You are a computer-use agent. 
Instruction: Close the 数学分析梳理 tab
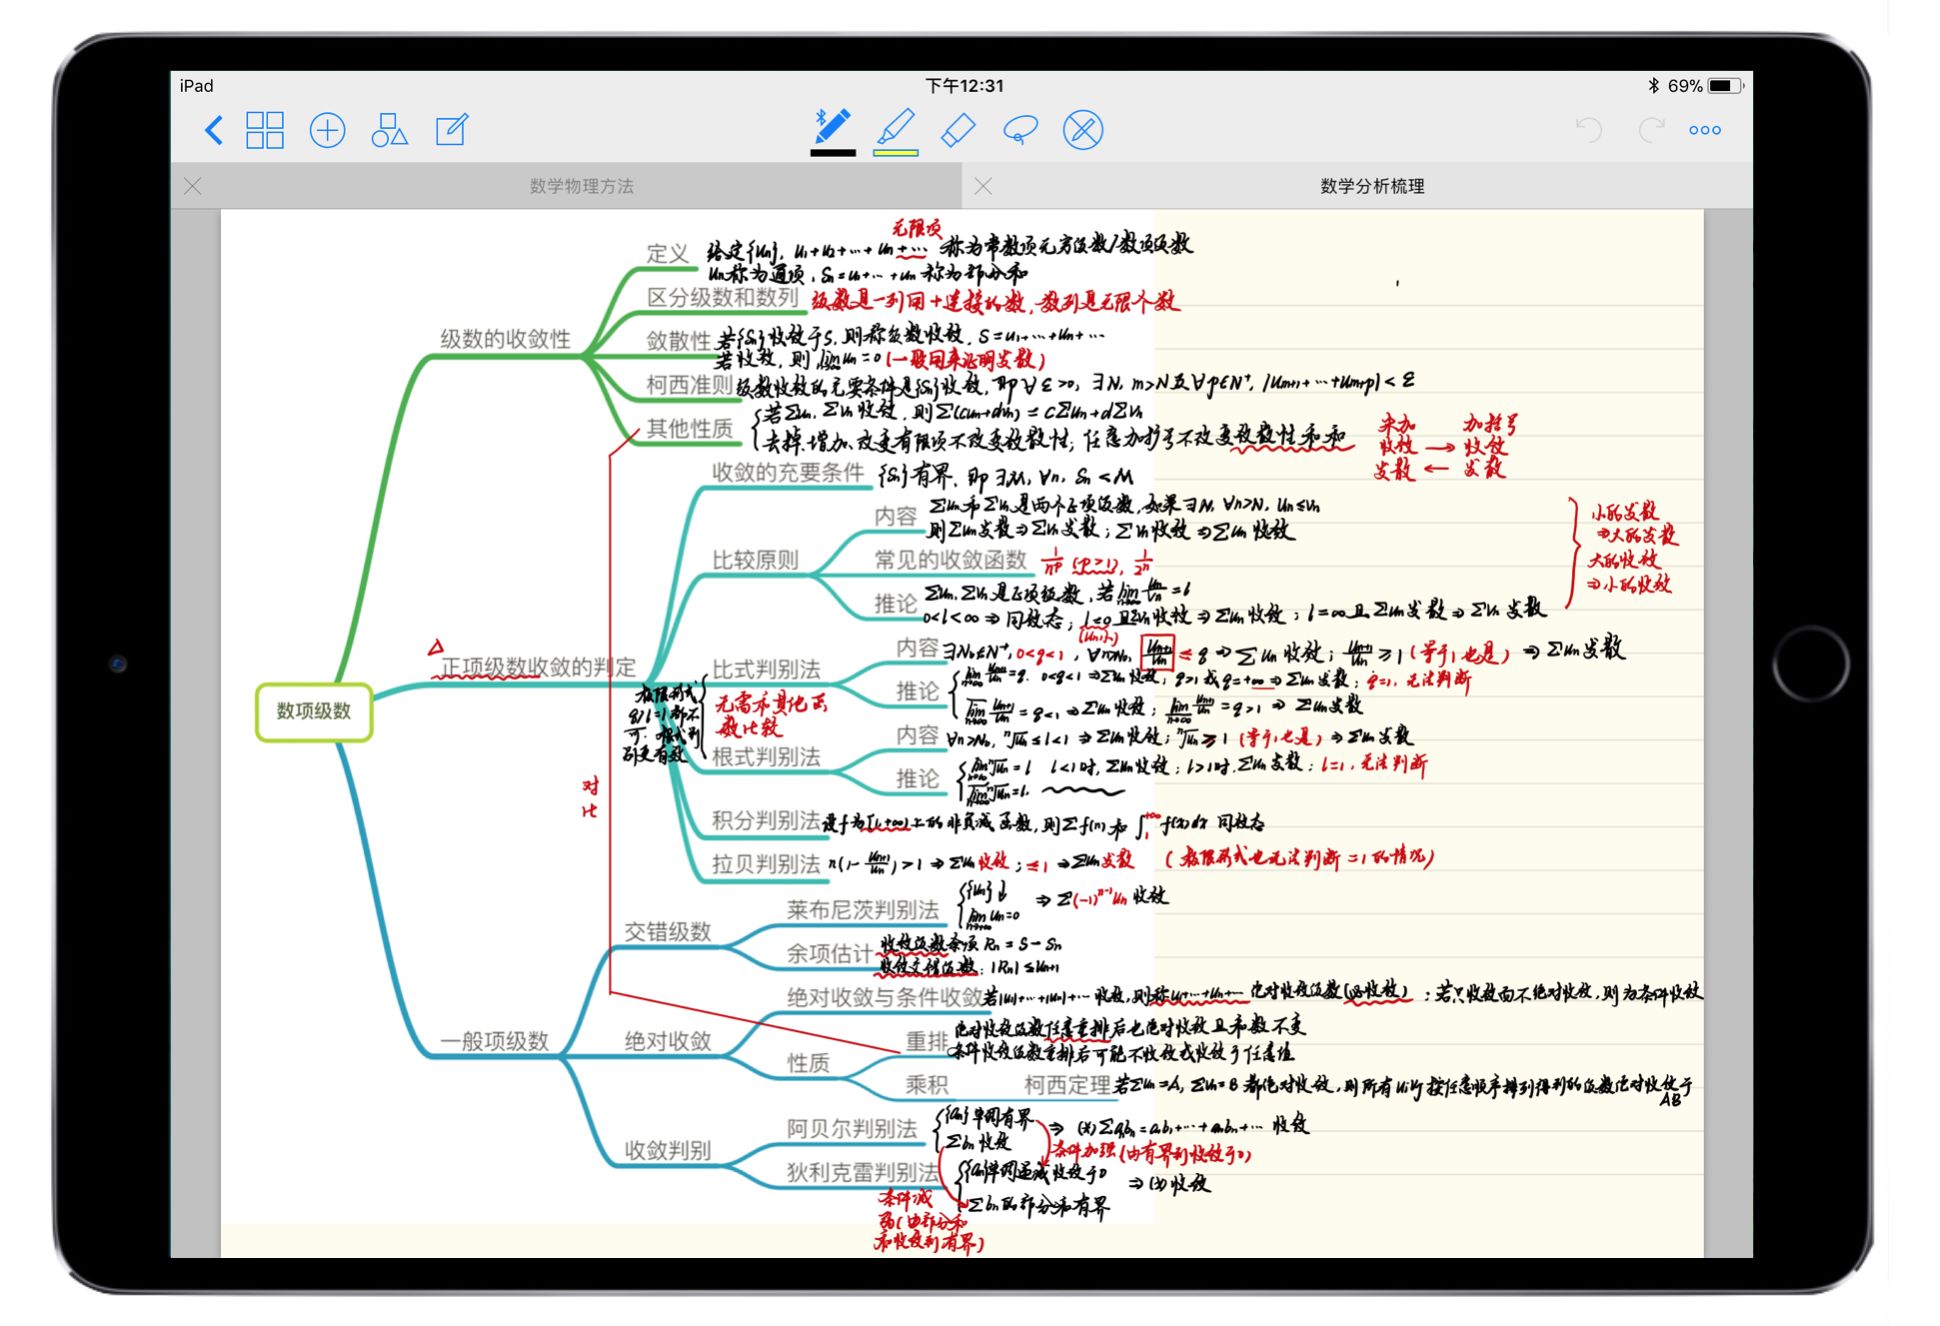pyautogui.click(x=983, y=186)
